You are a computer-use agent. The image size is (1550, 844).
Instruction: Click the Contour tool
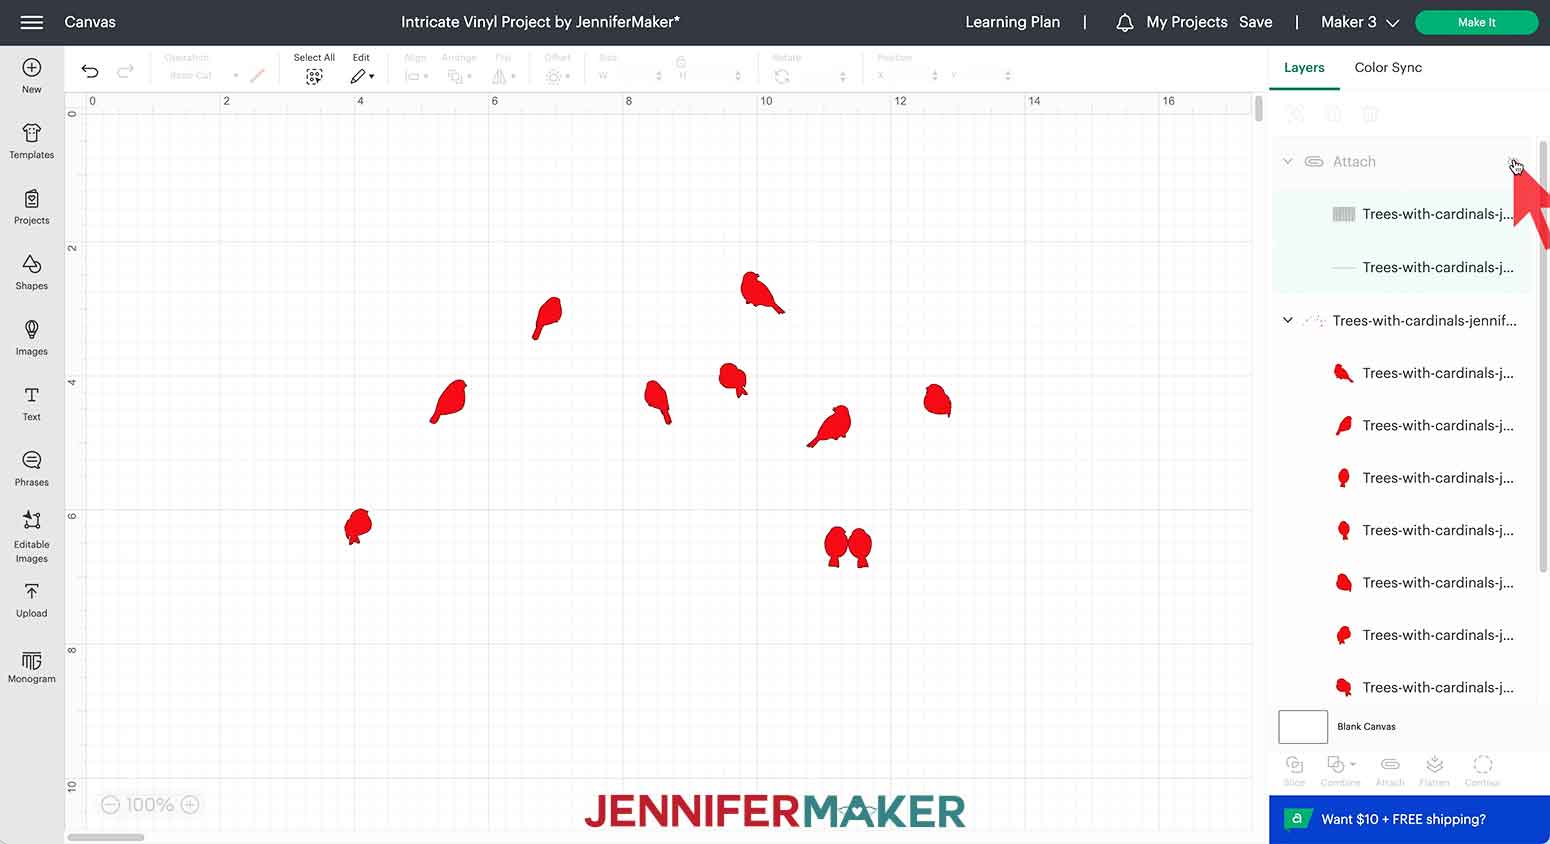pyautogui.click(x=1483, y=770)
